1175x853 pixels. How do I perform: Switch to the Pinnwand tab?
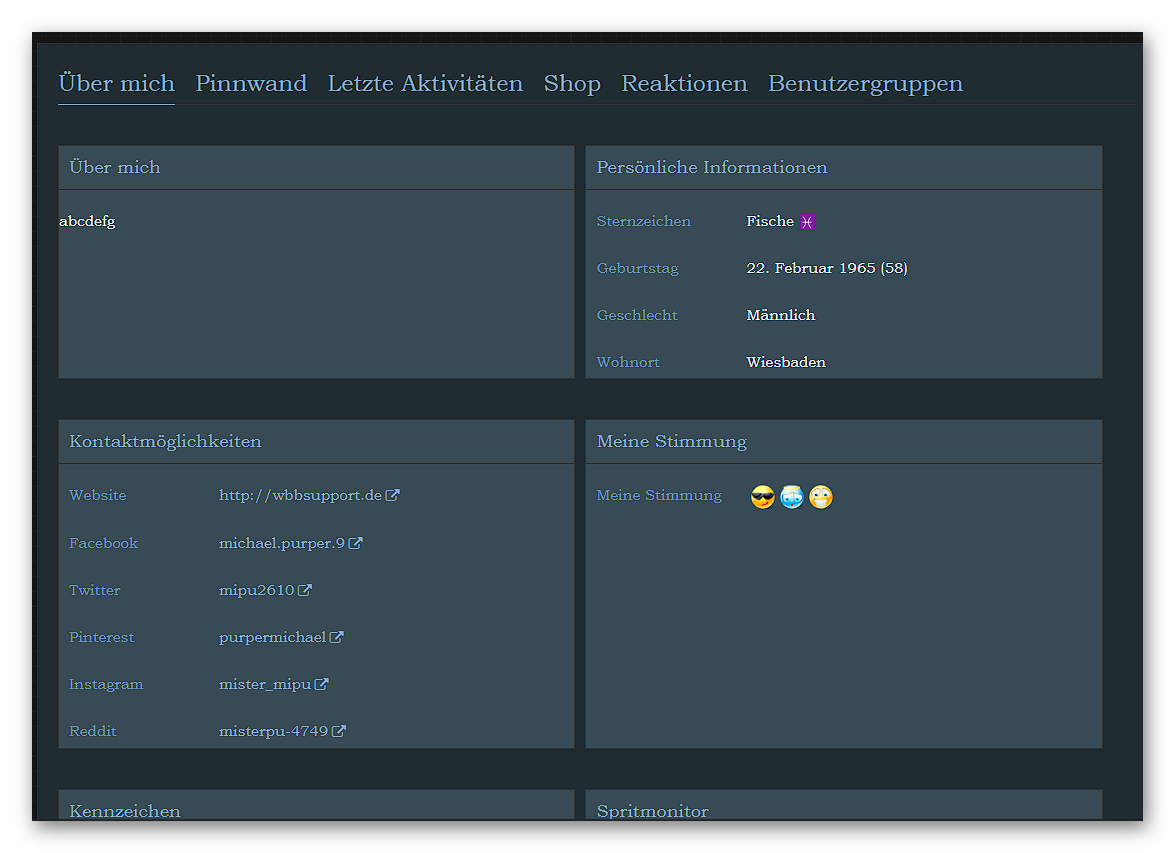251,83
